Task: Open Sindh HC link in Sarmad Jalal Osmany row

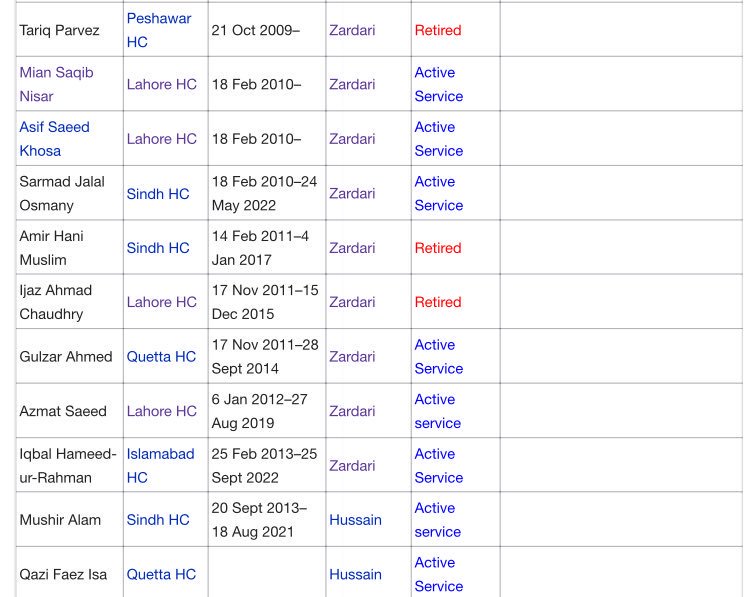Action: pos(157,193)
